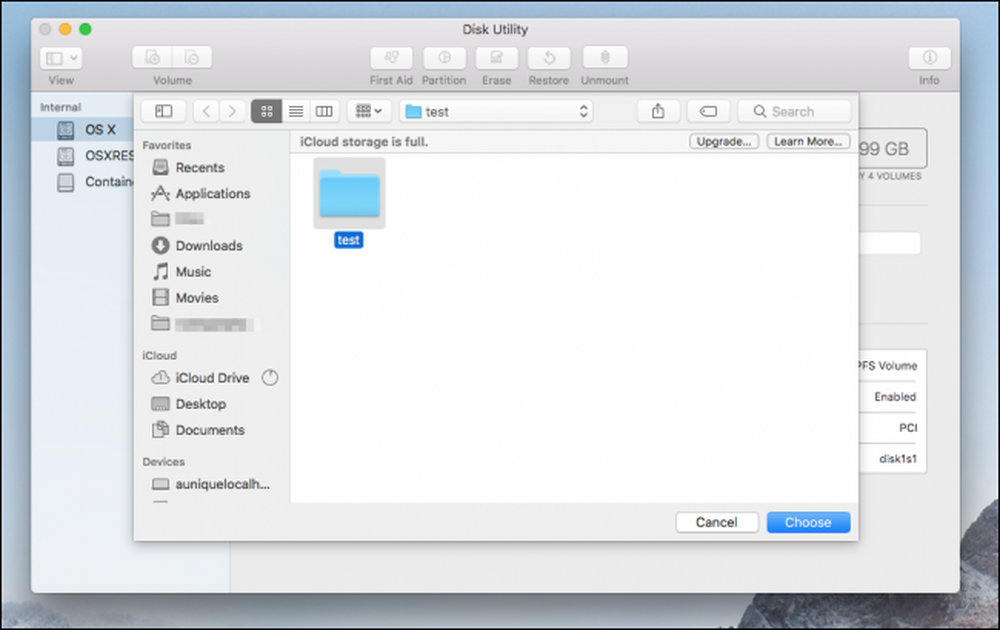Open the Info panel icon
Image resolution: width=1000 pixels, height=630 pixels.
point(929,58)
